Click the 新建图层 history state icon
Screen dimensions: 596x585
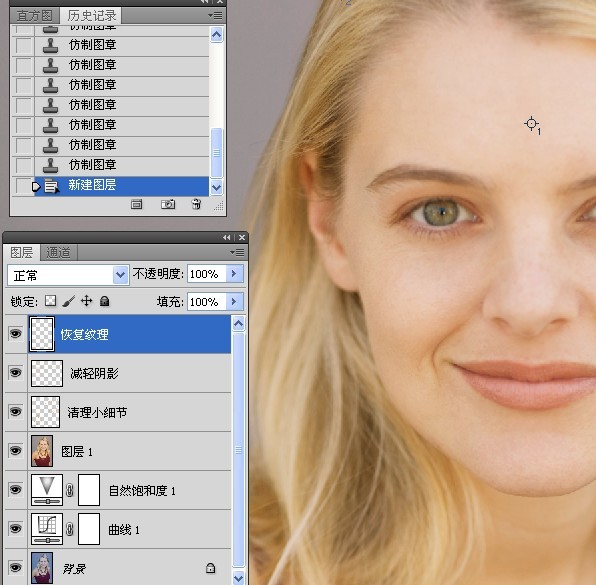click(51, 186)
